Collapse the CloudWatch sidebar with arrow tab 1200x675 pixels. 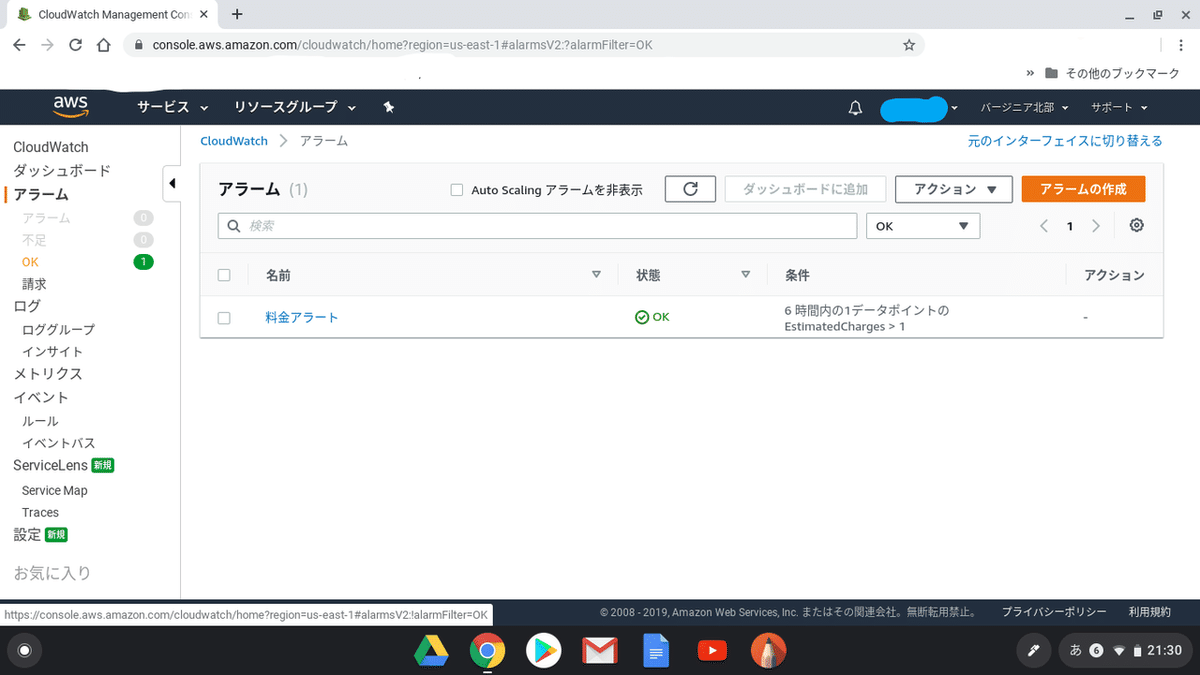171,183
